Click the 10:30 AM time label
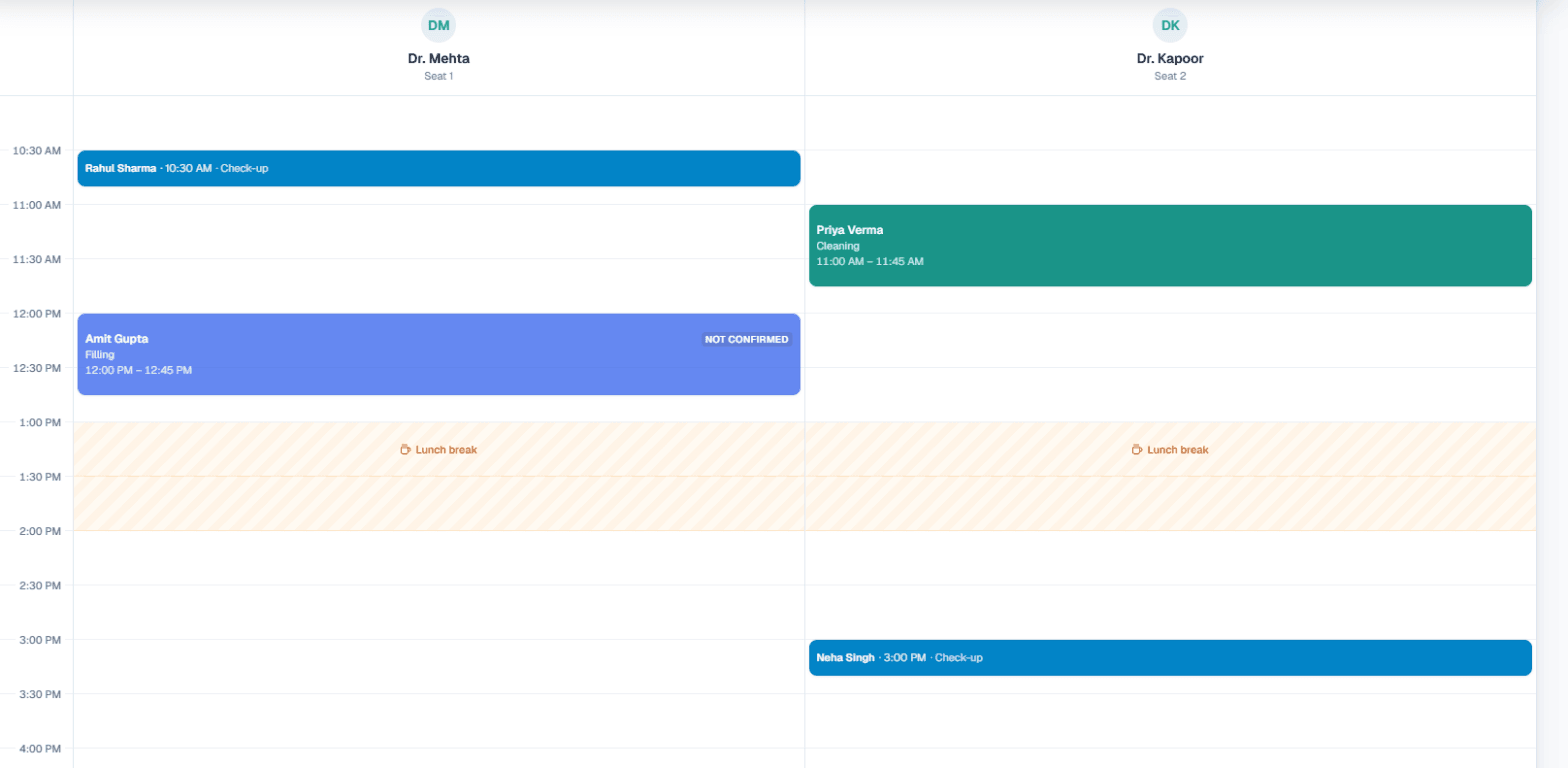This screenshot has height=768, width=1568. [37, 151]
